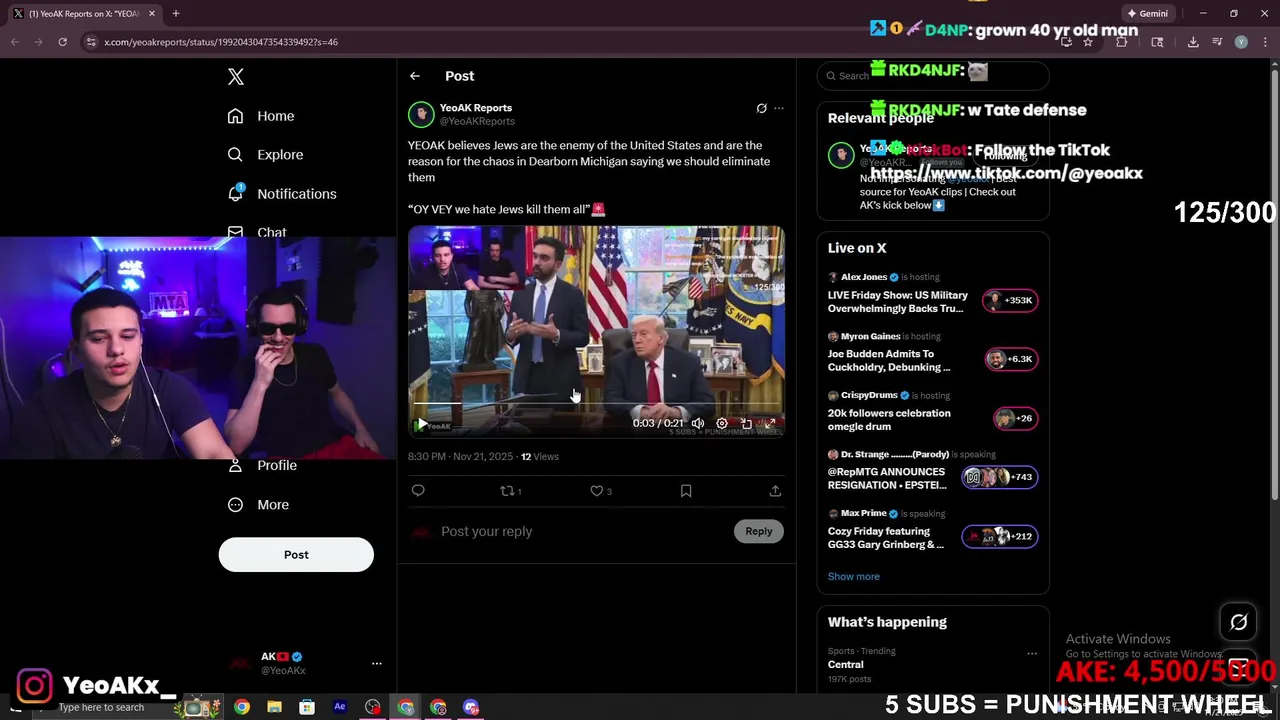Click the white Post button in the sidebar

pyautogui.click(x=296, y=555)
